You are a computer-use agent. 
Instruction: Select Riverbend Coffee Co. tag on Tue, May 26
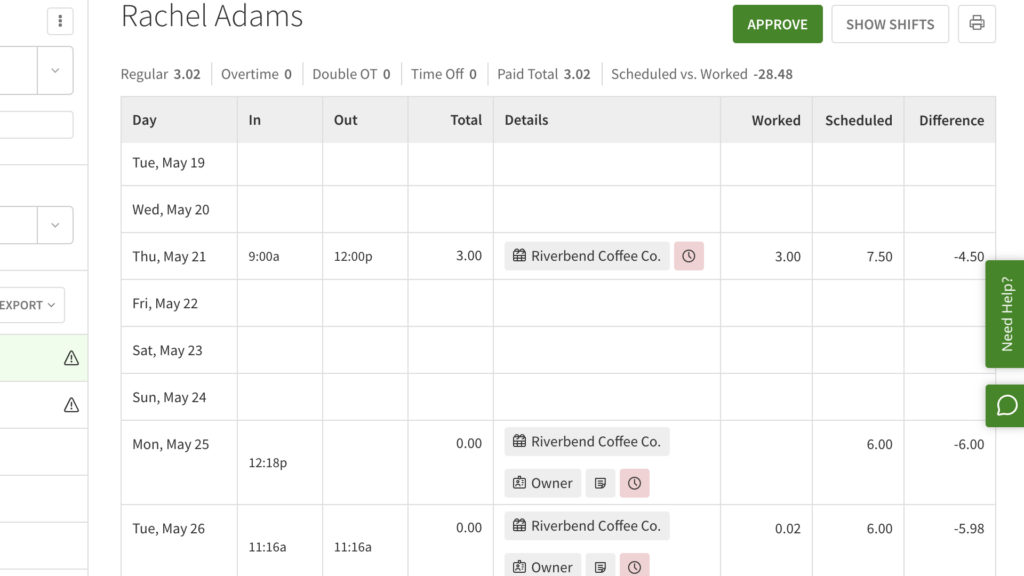click(586, 526)
